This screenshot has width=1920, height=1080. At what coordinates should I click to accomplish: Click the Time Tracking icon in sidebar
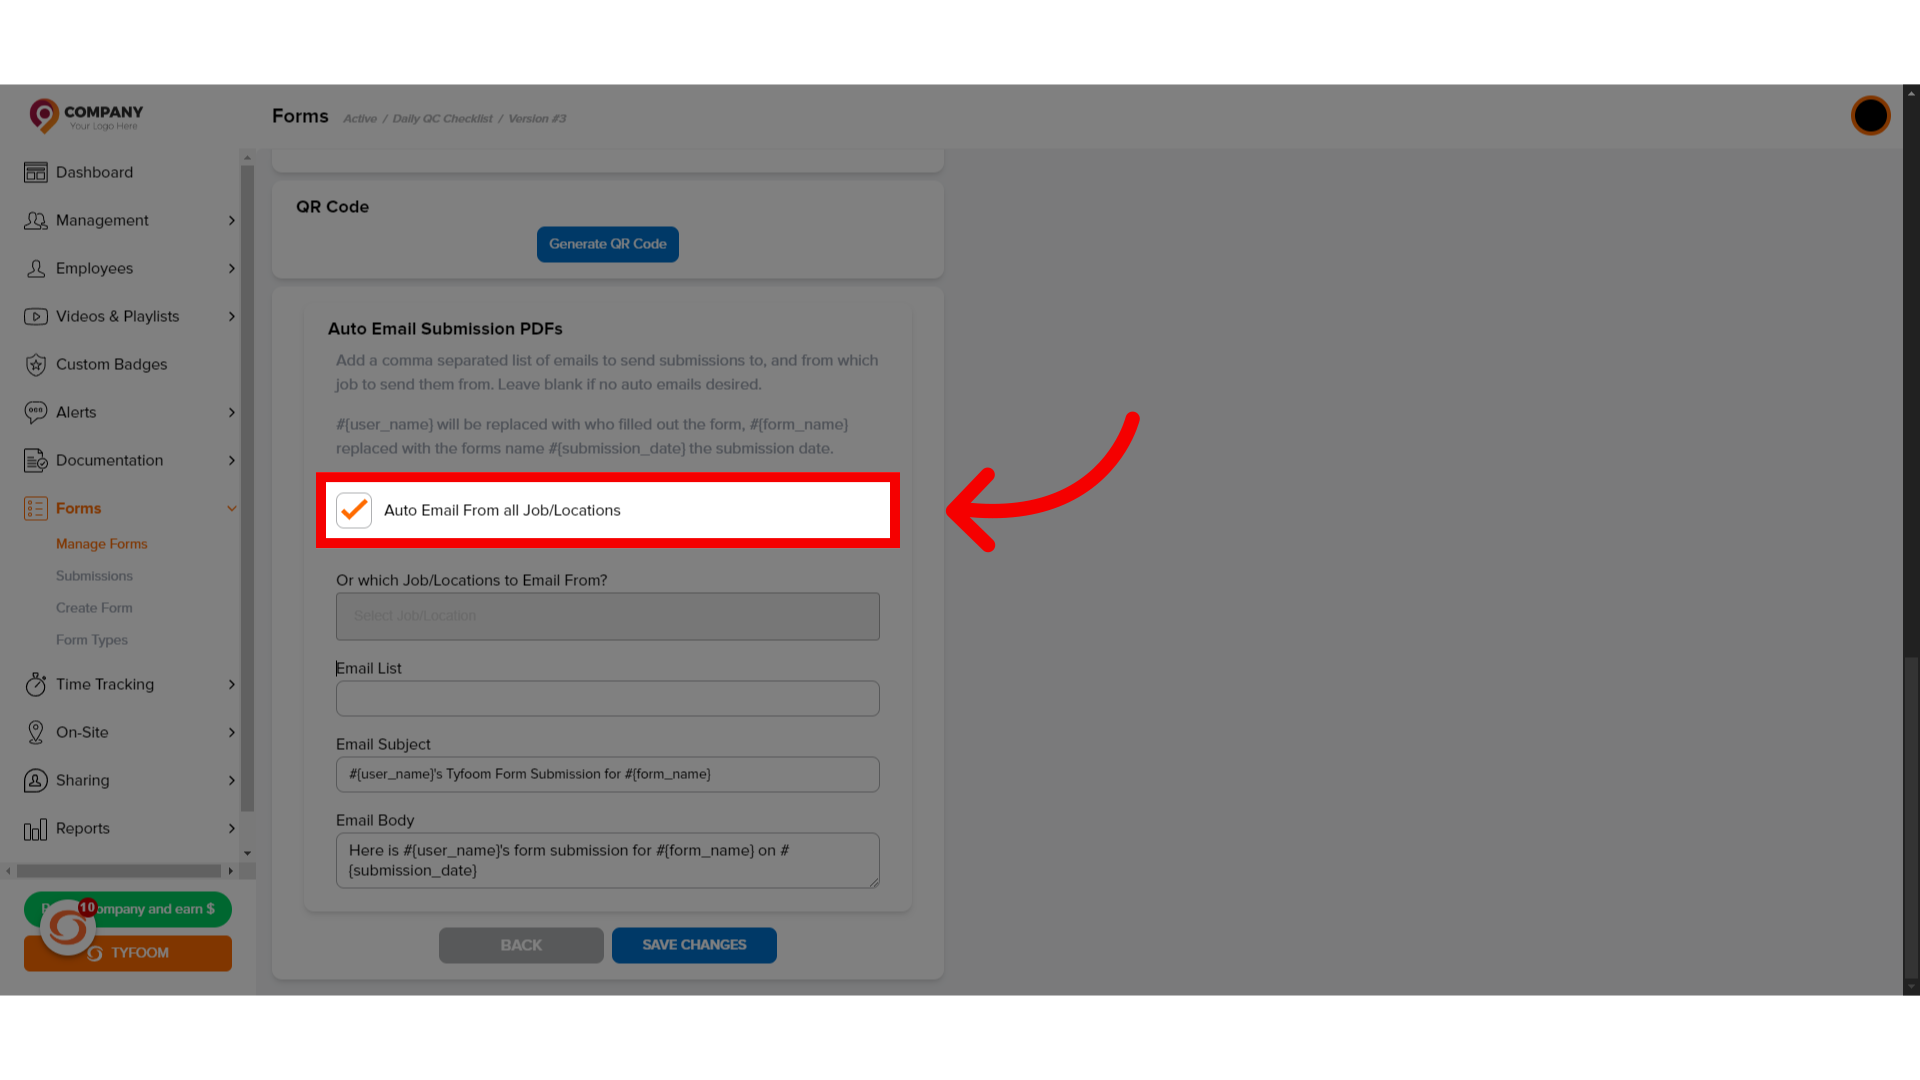(x=36, y=683)
